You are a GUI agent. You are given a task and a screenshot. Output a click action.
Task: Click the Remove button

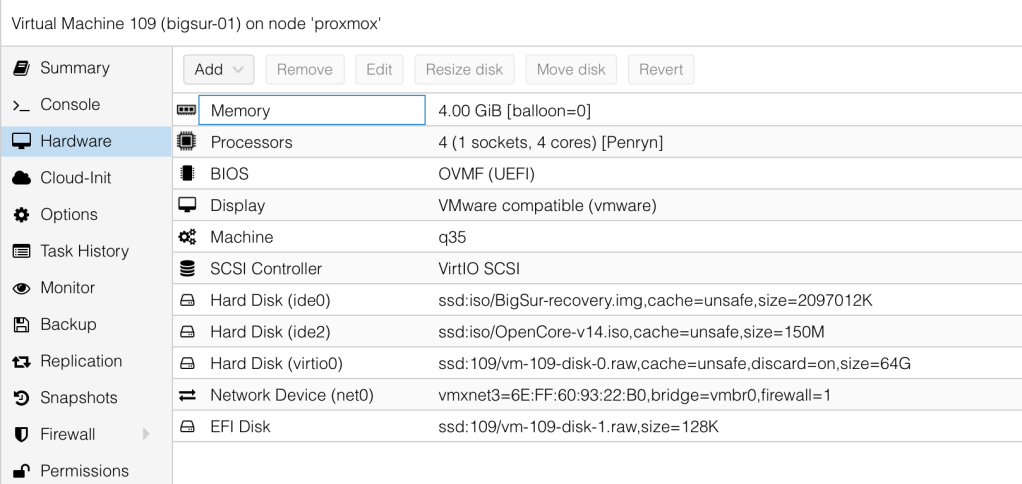(304, 69)
